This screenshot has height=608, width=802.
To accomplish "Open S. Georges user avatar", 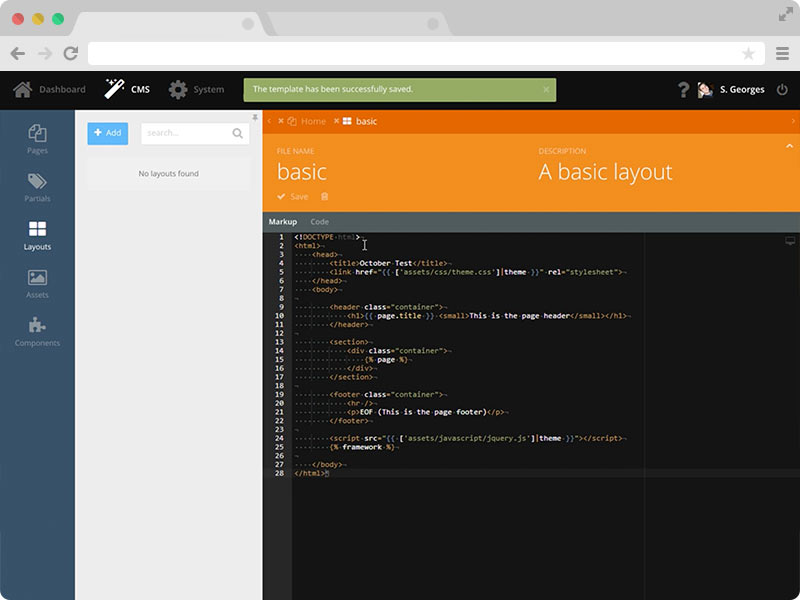I will coord(705,90).
